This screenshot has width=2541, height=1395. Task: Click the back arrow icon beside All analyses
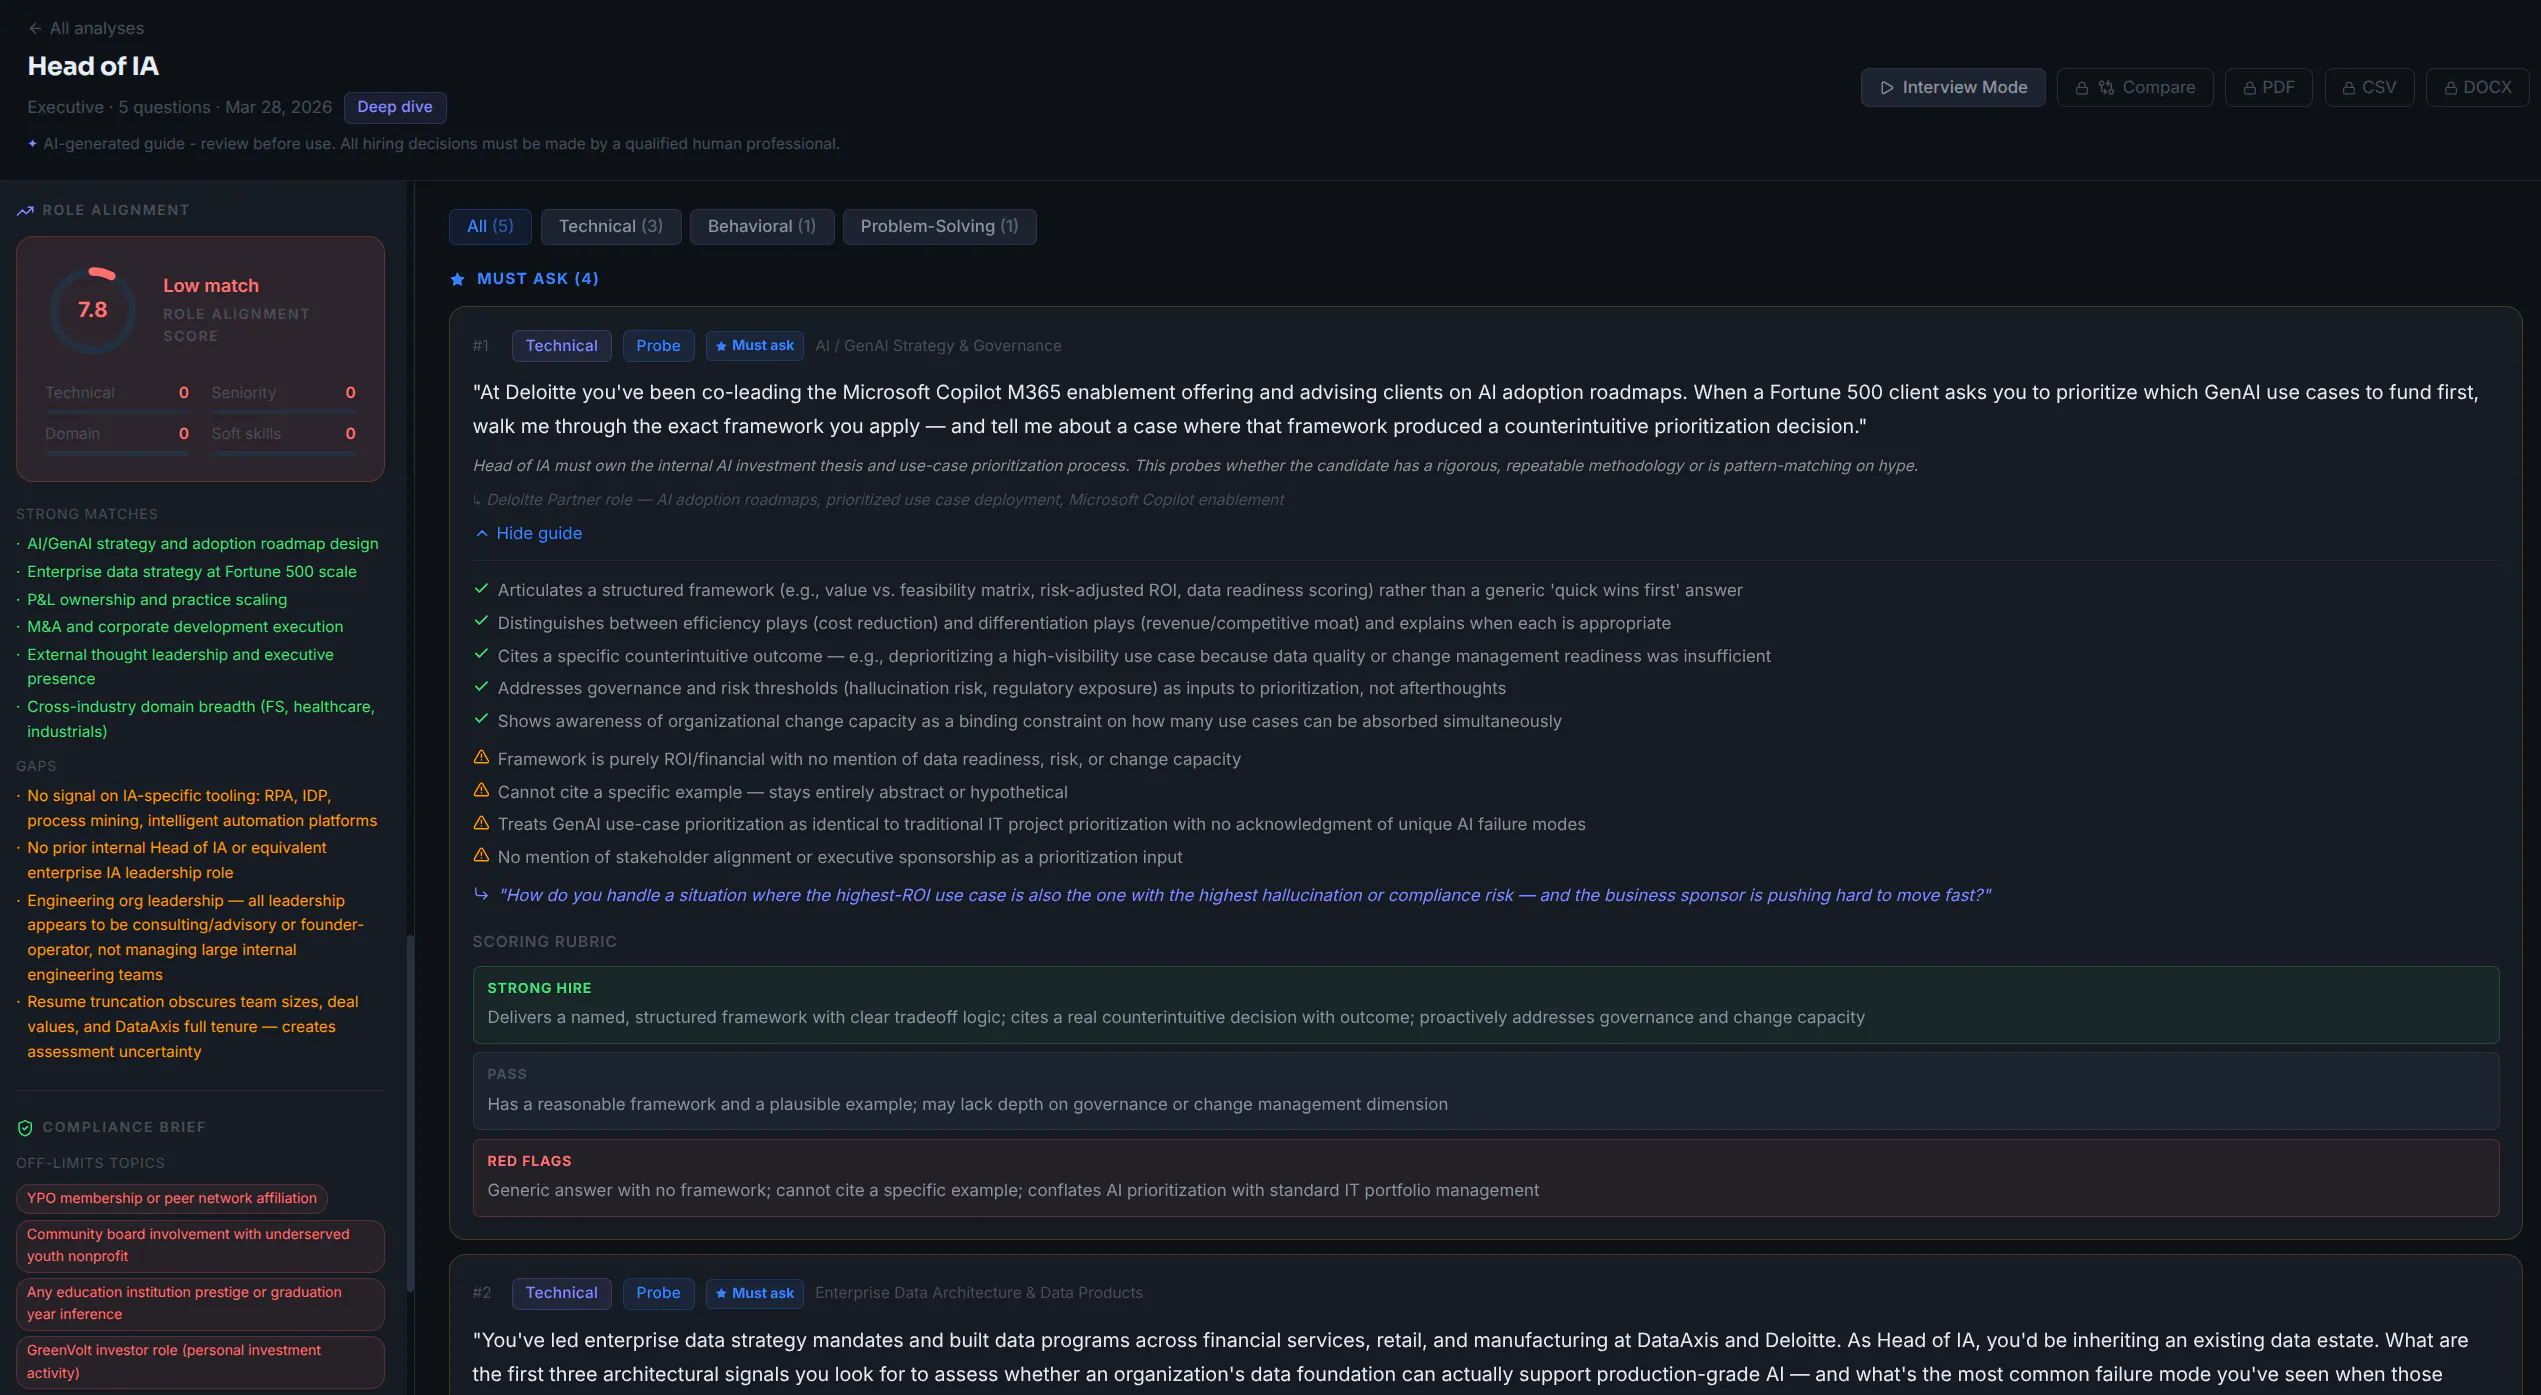pos(35,28)
